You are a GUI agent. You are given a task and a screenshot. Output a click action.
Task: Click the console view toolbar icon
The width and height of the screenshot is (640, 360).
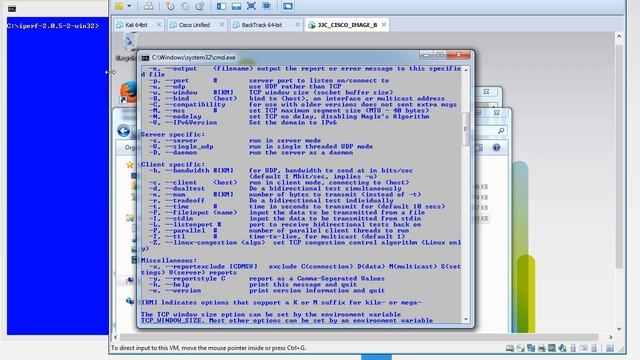click(288, 6)
